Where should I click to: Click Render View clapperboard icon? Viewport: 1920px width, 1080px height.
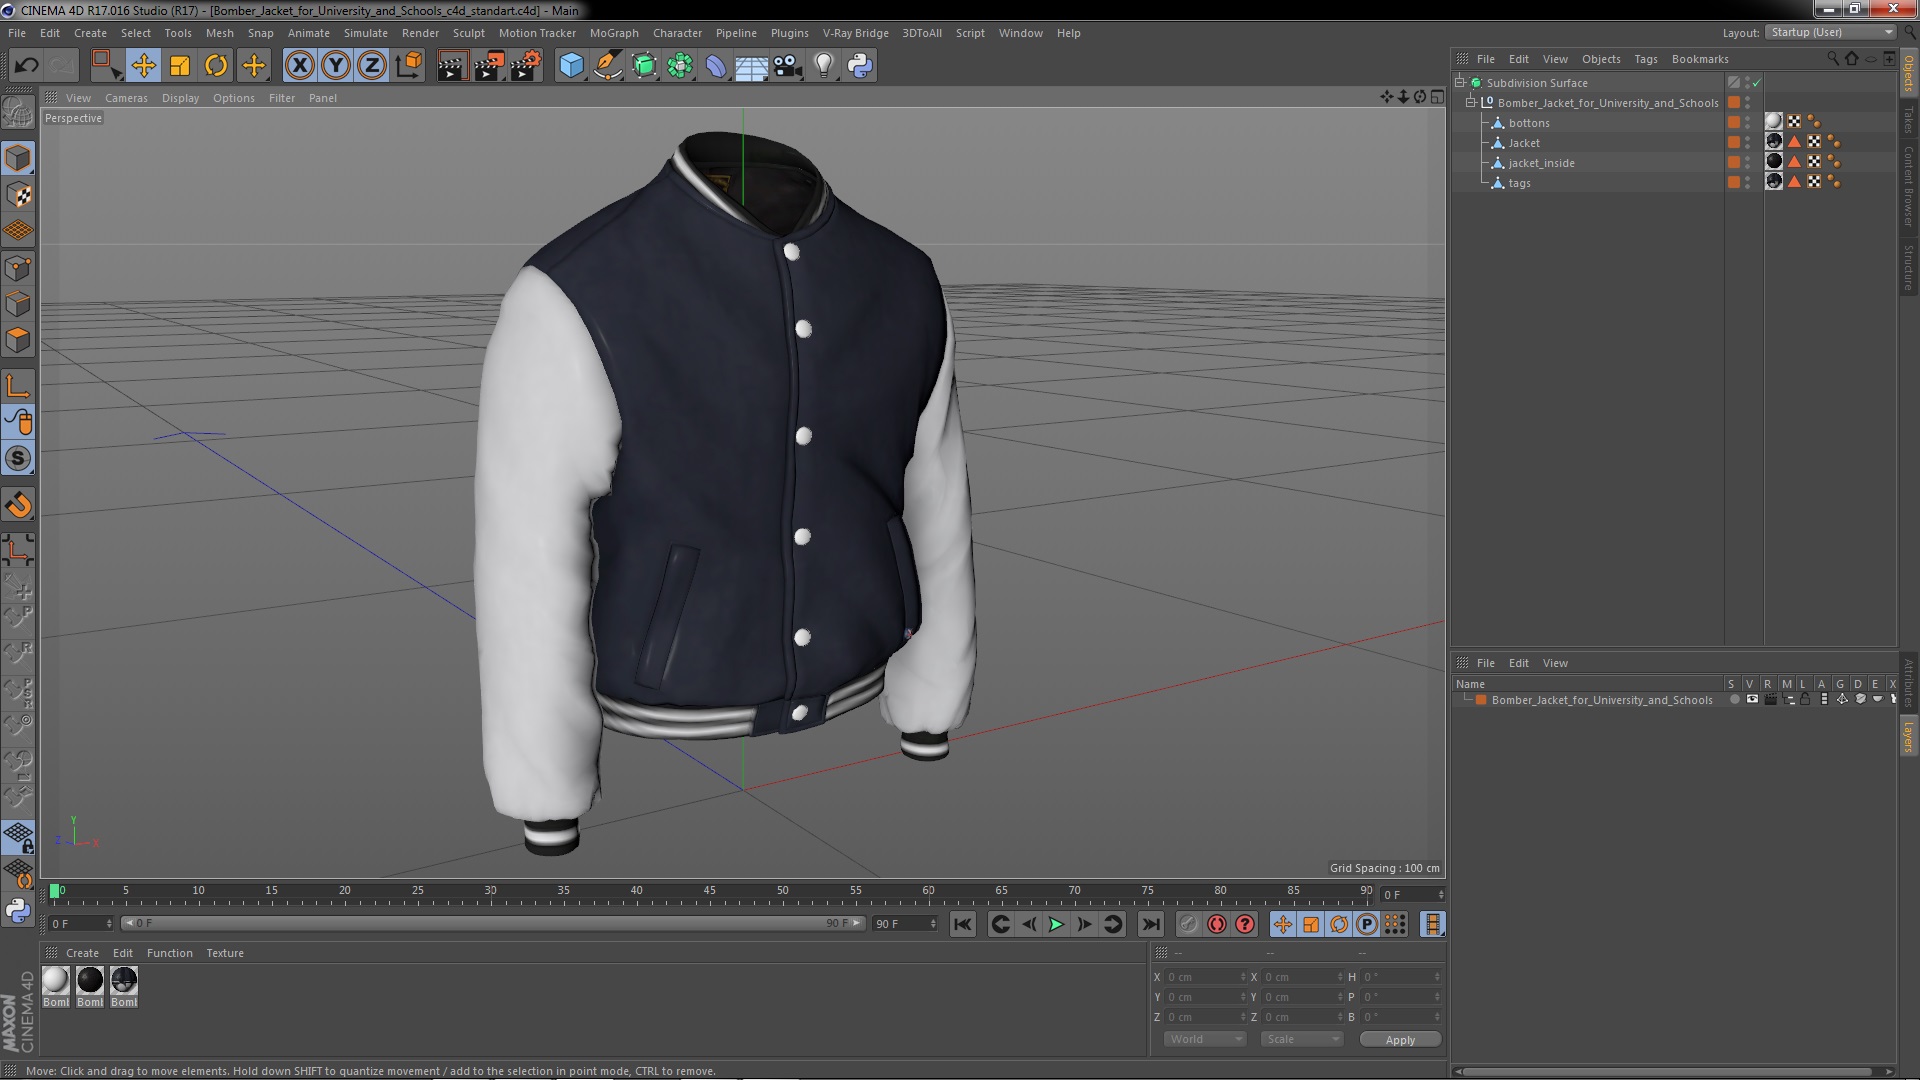[451, 66]
